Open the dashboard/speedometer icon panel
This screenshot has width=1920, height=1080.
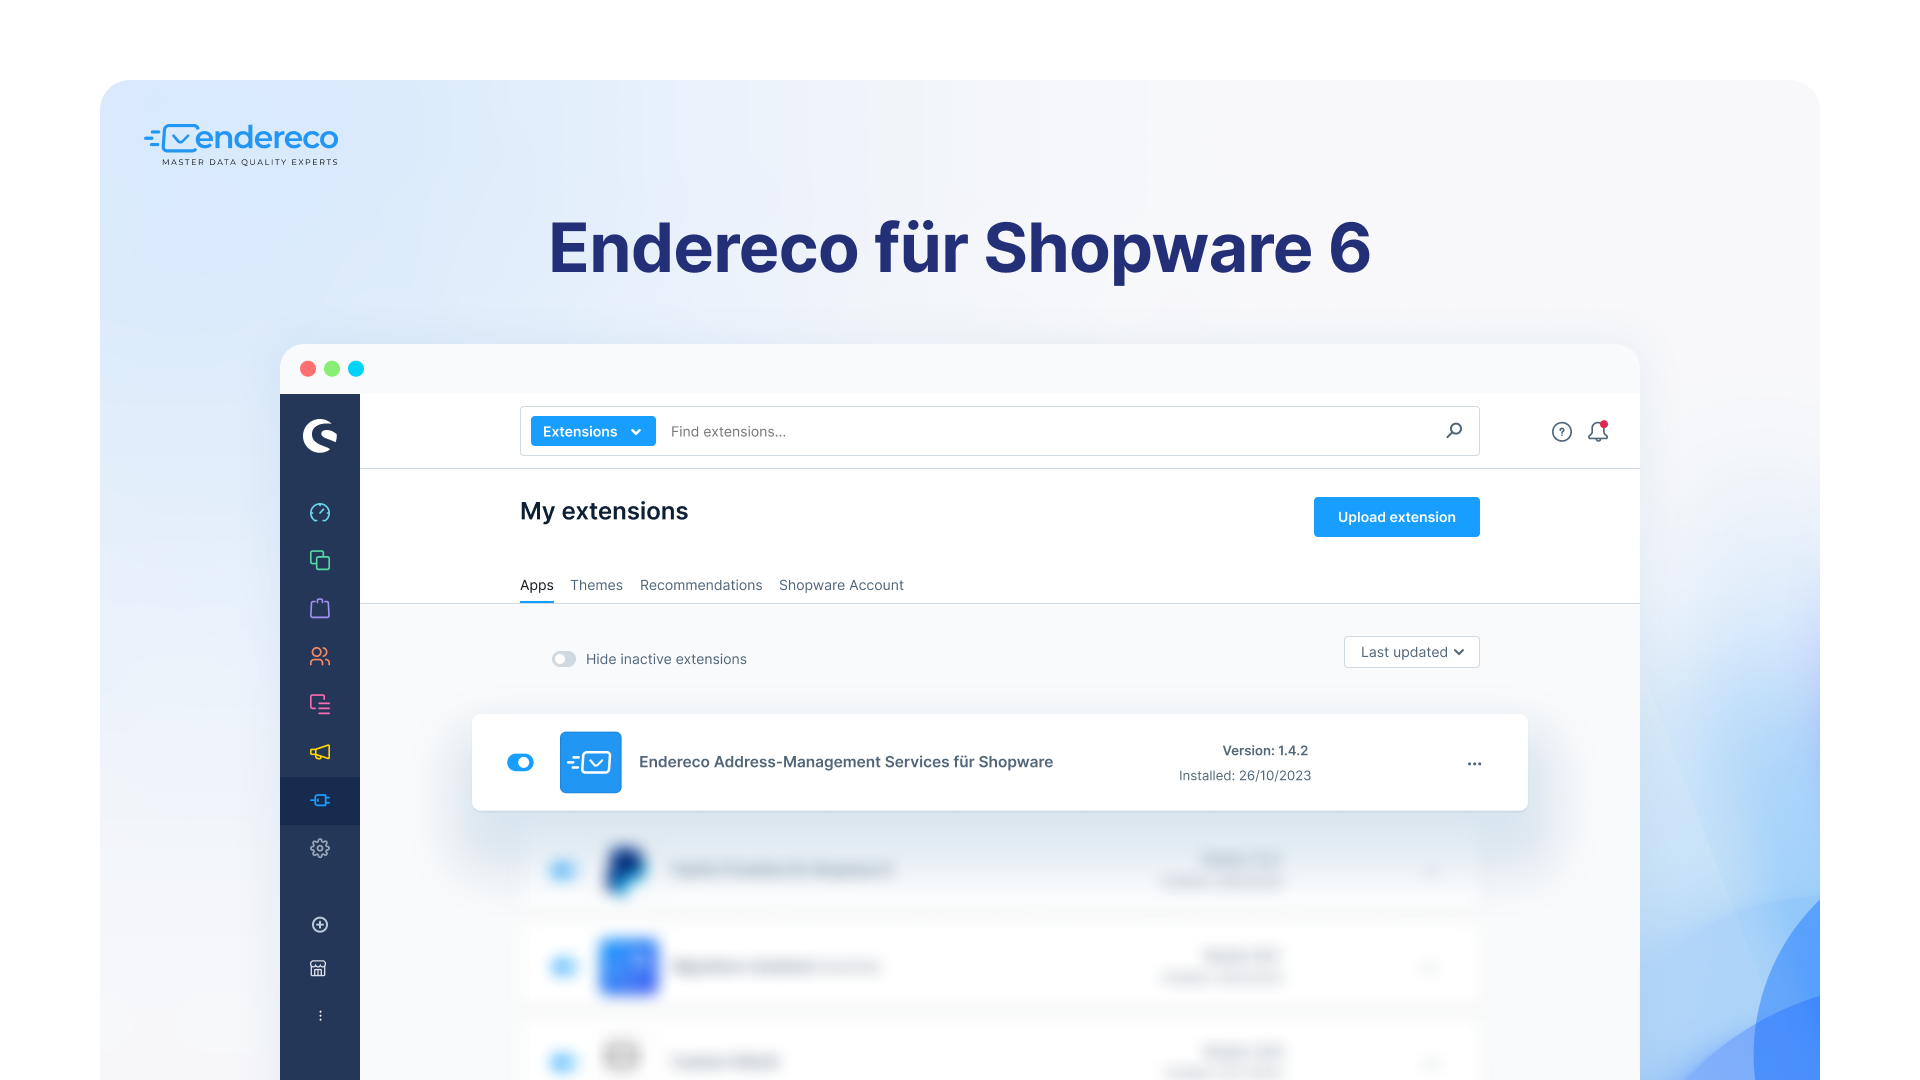(x=322, y=512)
